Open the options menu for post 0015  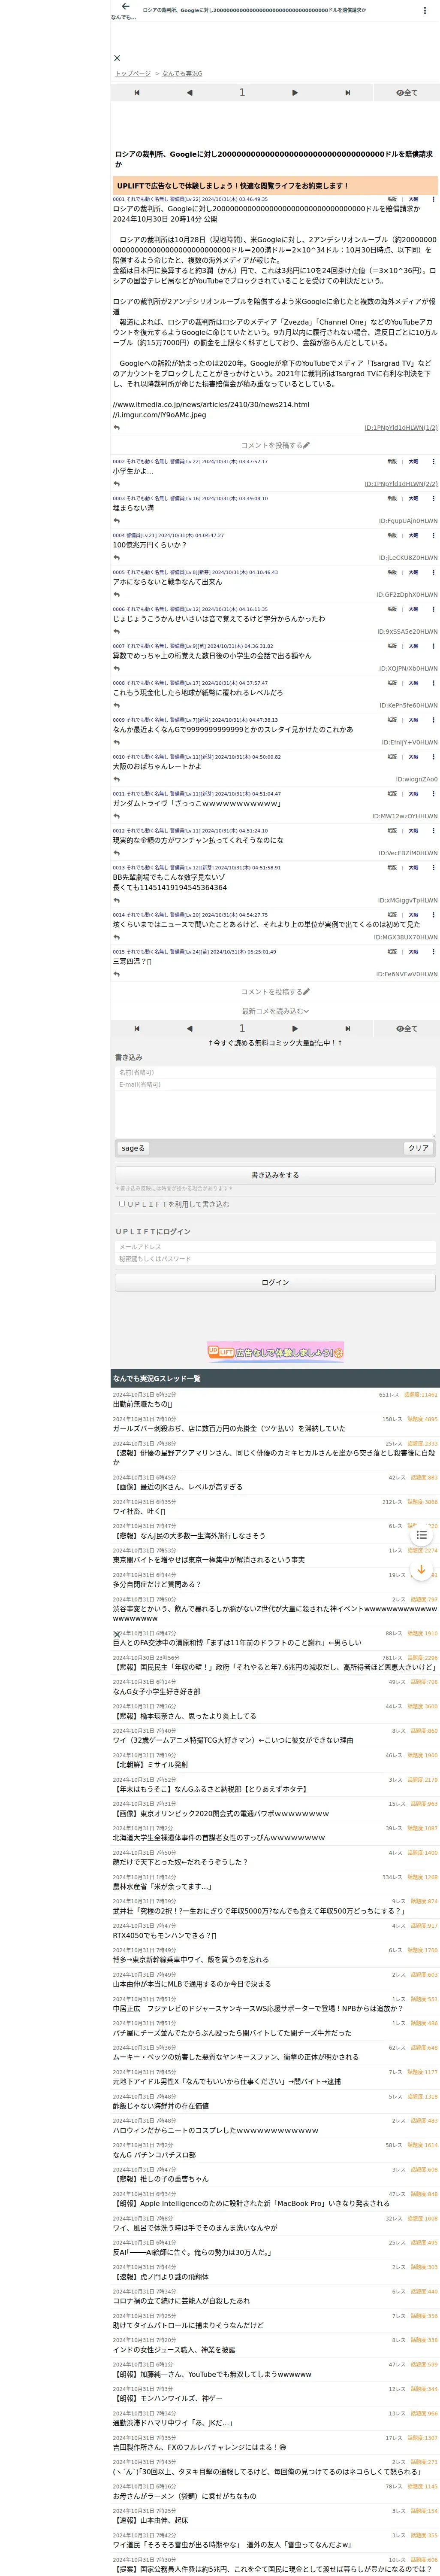coord(433,952)
